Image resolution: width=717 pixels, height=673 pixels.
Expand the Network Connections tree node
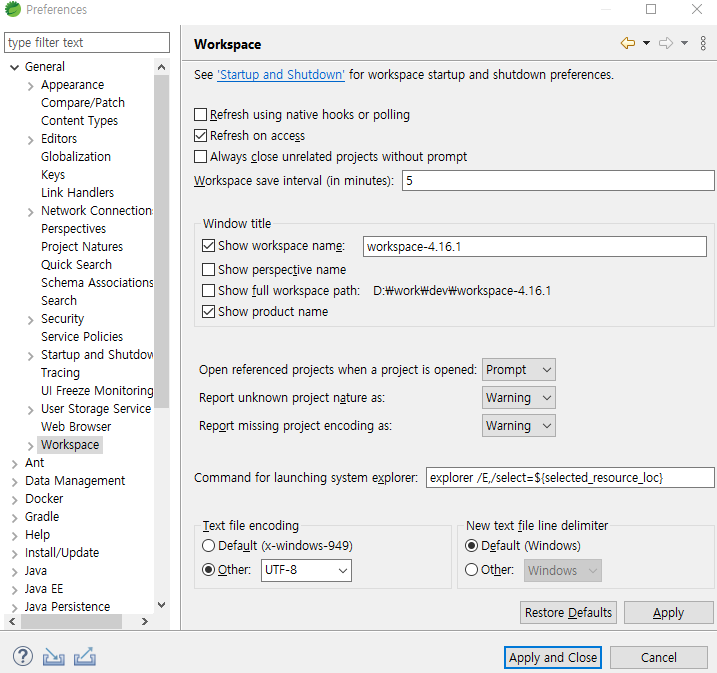point(31,212)
